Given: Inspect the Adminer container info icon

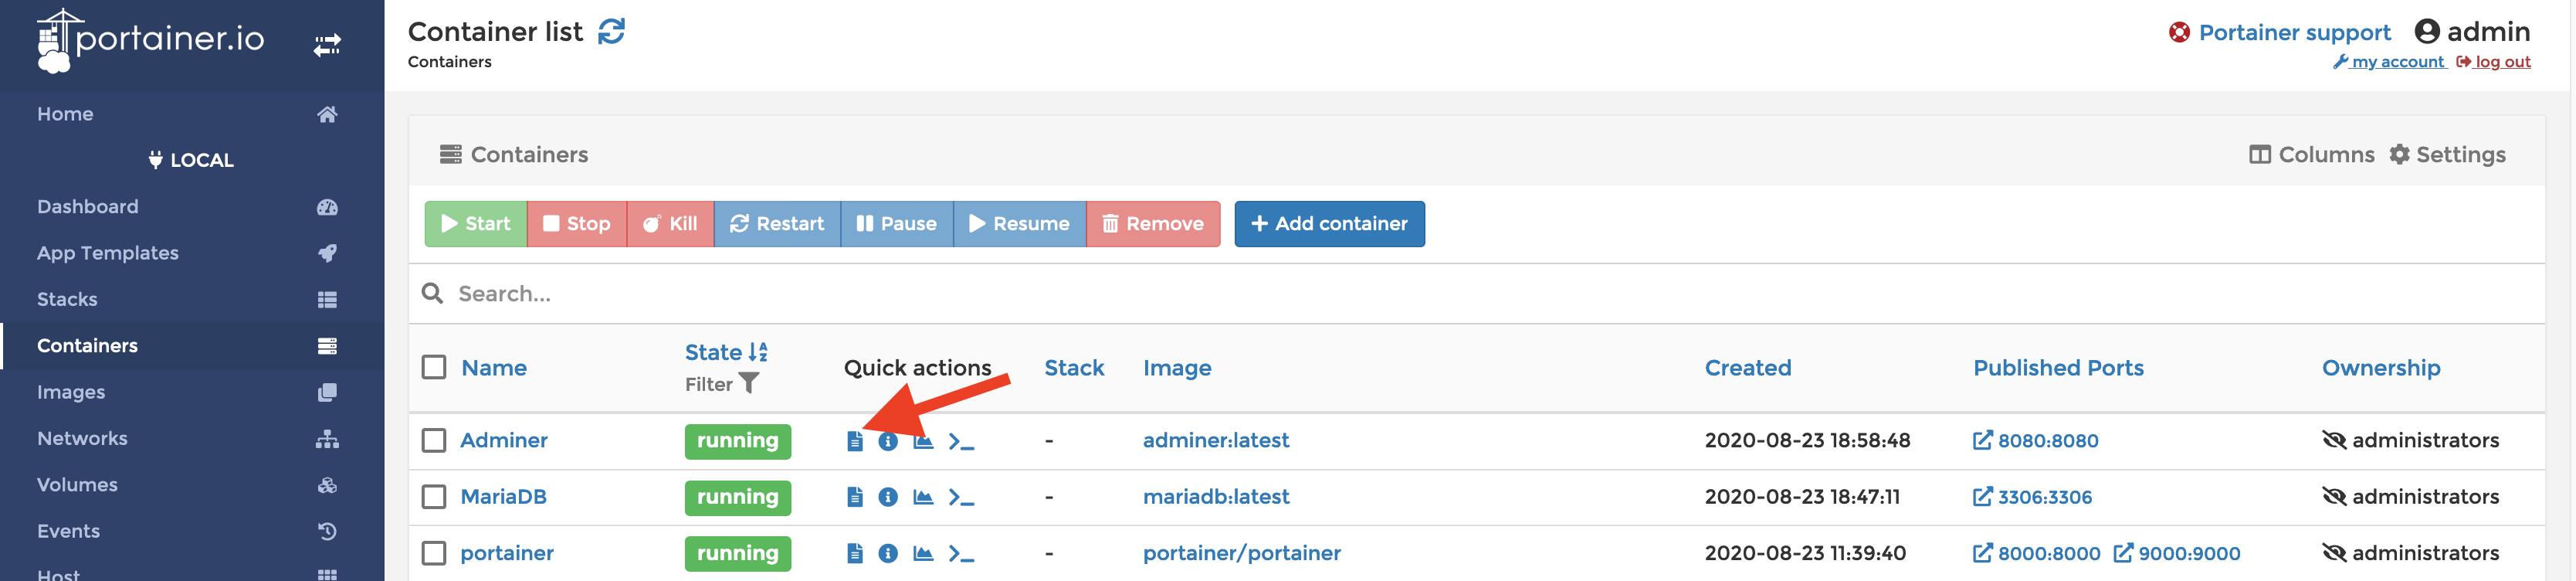Looking at the screenshot, I should [887, 441].
